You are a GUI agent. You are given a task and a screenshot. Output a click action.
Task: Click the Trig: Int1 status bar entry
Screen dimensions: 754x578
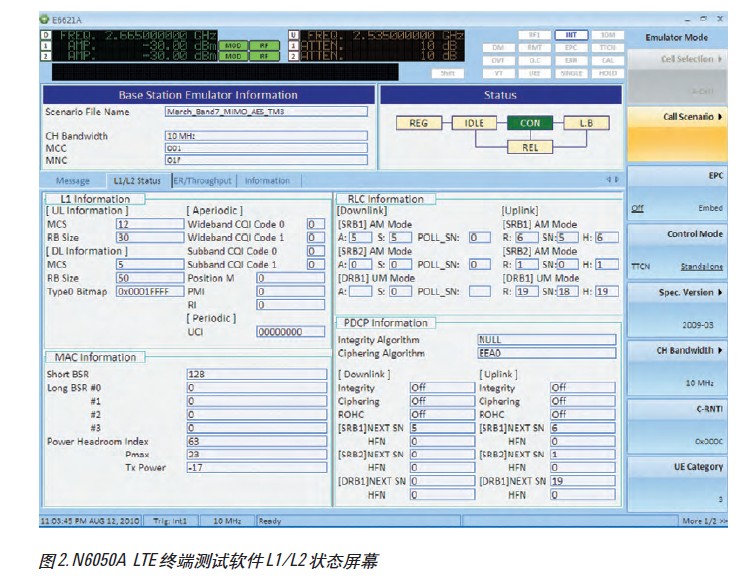pos(170,521)
